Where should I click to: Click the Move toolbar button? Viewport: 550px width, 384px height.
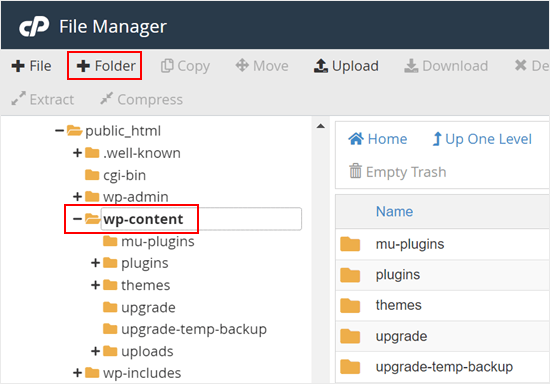262,66
